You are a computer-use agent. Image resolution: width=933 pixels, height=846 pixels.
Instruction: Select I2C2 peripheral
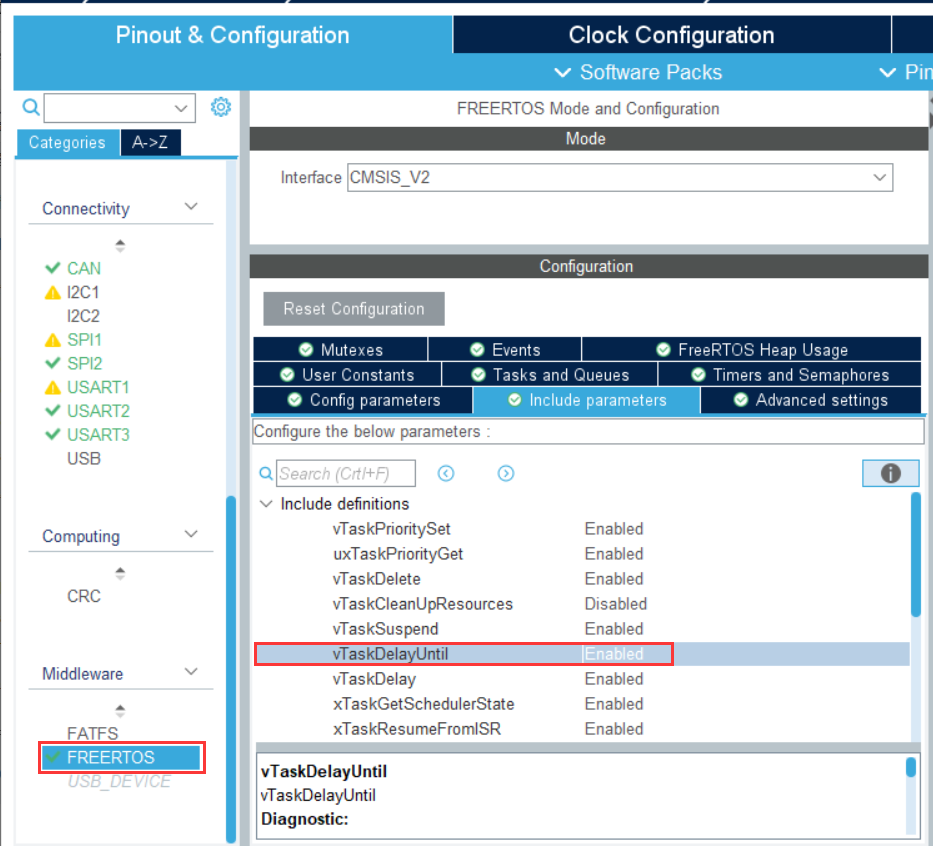pyautogui.click(x=83, y=316)
